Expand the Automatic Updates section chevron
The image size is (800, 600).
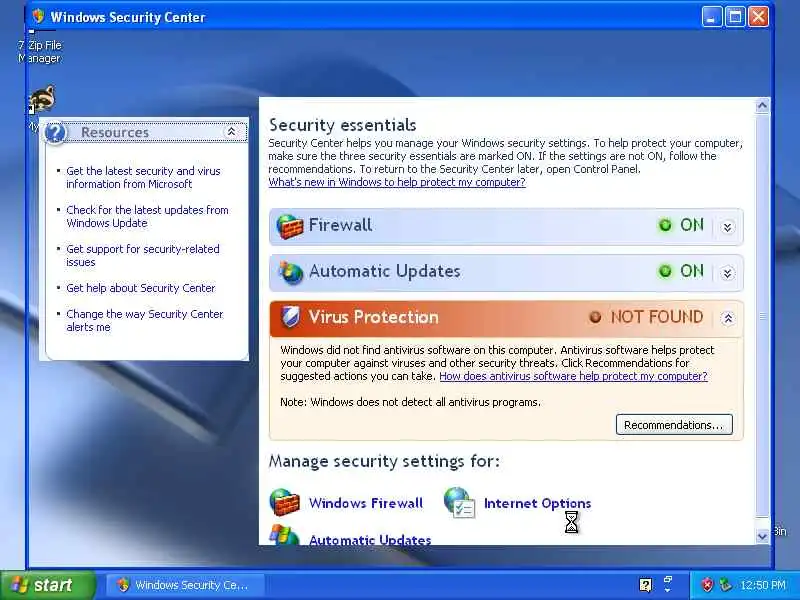pyautogui.click(x=728, y=273)
